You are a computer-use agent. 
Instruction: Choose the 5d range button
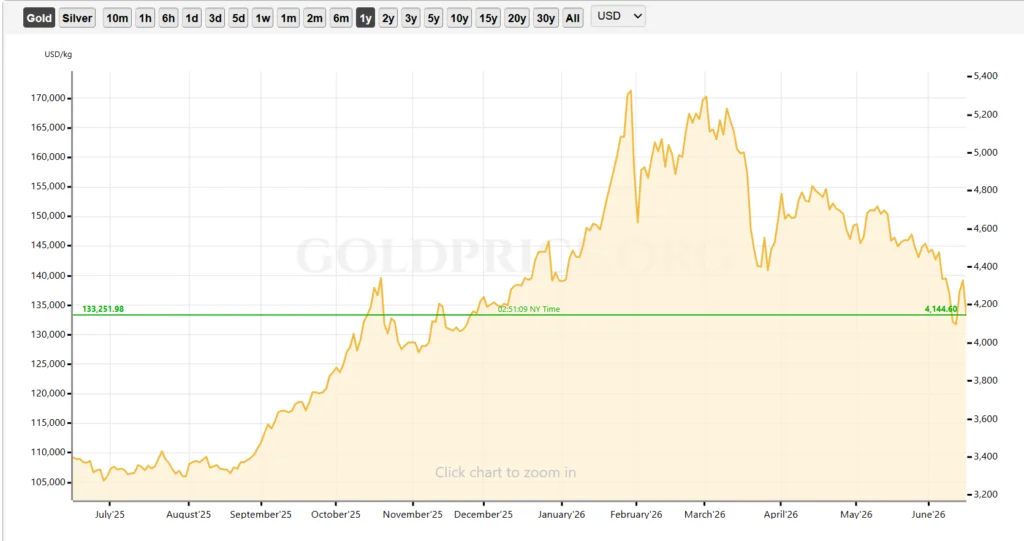[238, 18]
